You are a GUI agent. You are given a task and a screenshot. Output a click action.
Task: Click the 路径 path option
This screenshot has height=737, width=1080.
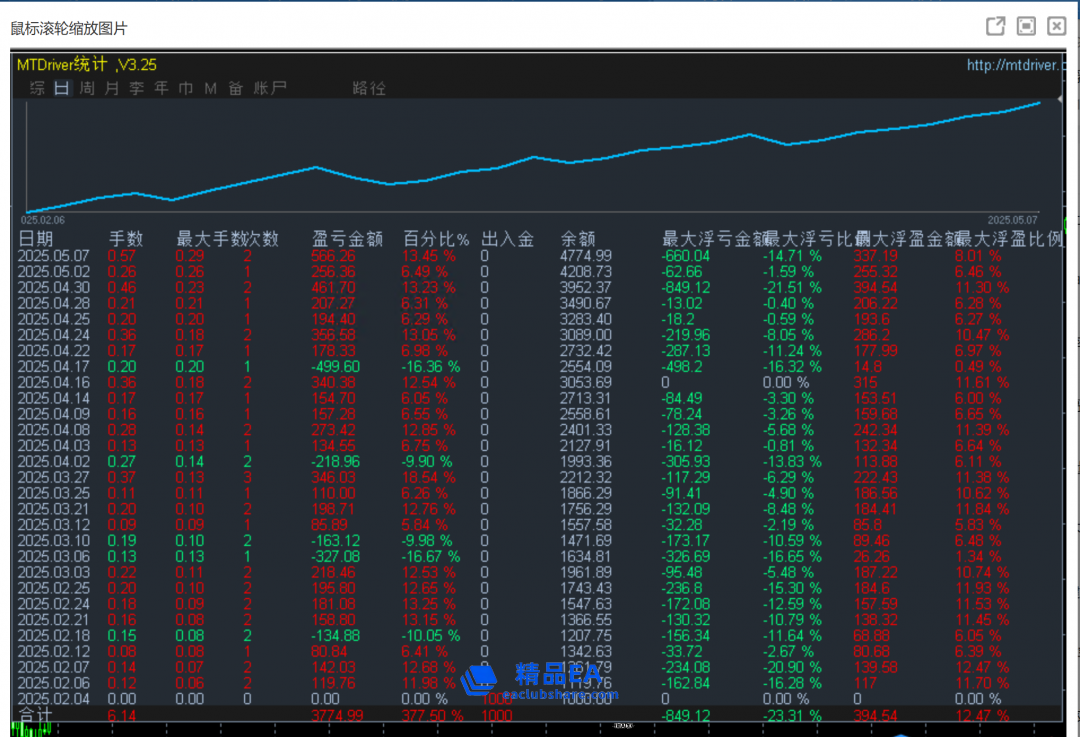pyautogui.click(x=369, y=89)
